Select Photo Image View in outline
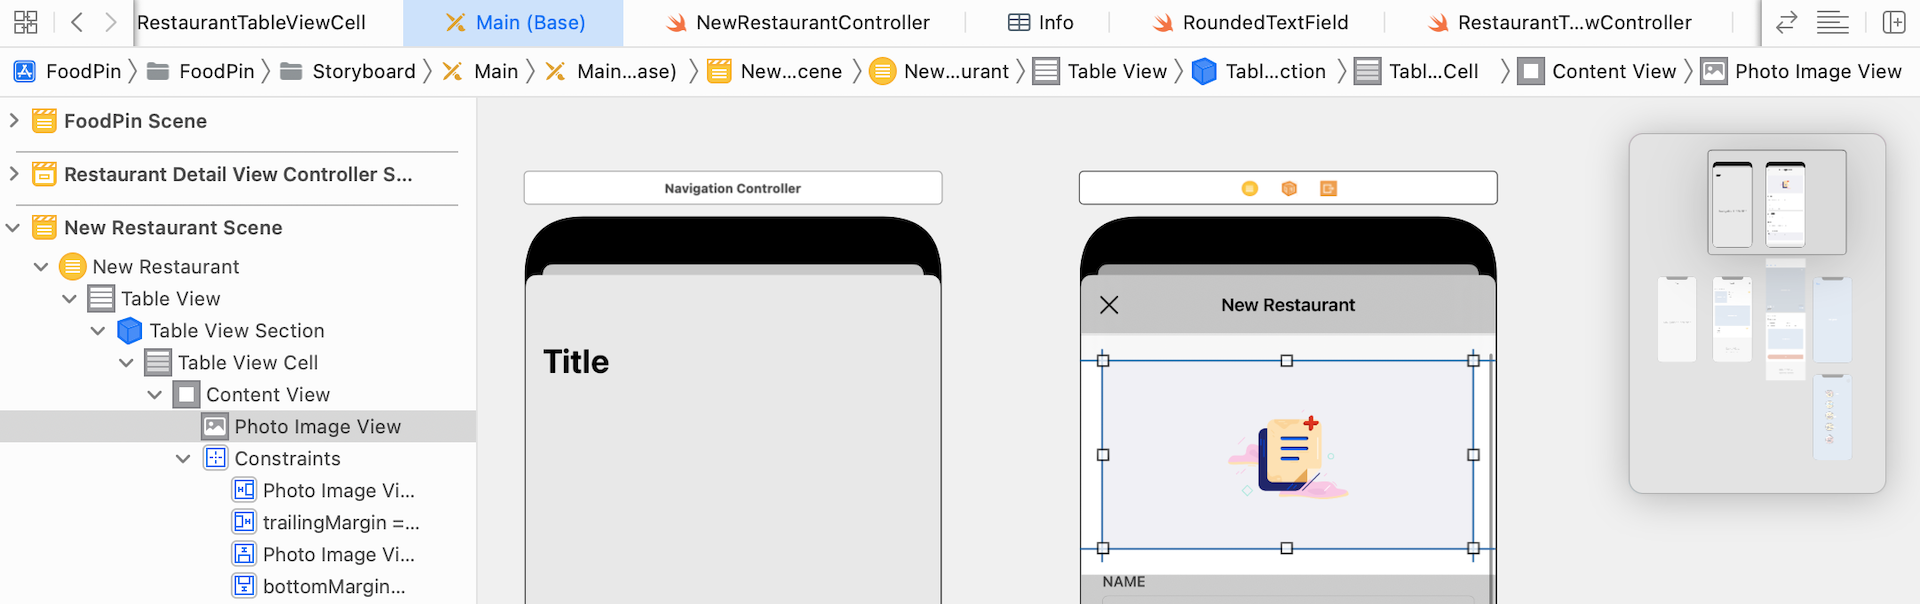 click(x=317, y=427)
